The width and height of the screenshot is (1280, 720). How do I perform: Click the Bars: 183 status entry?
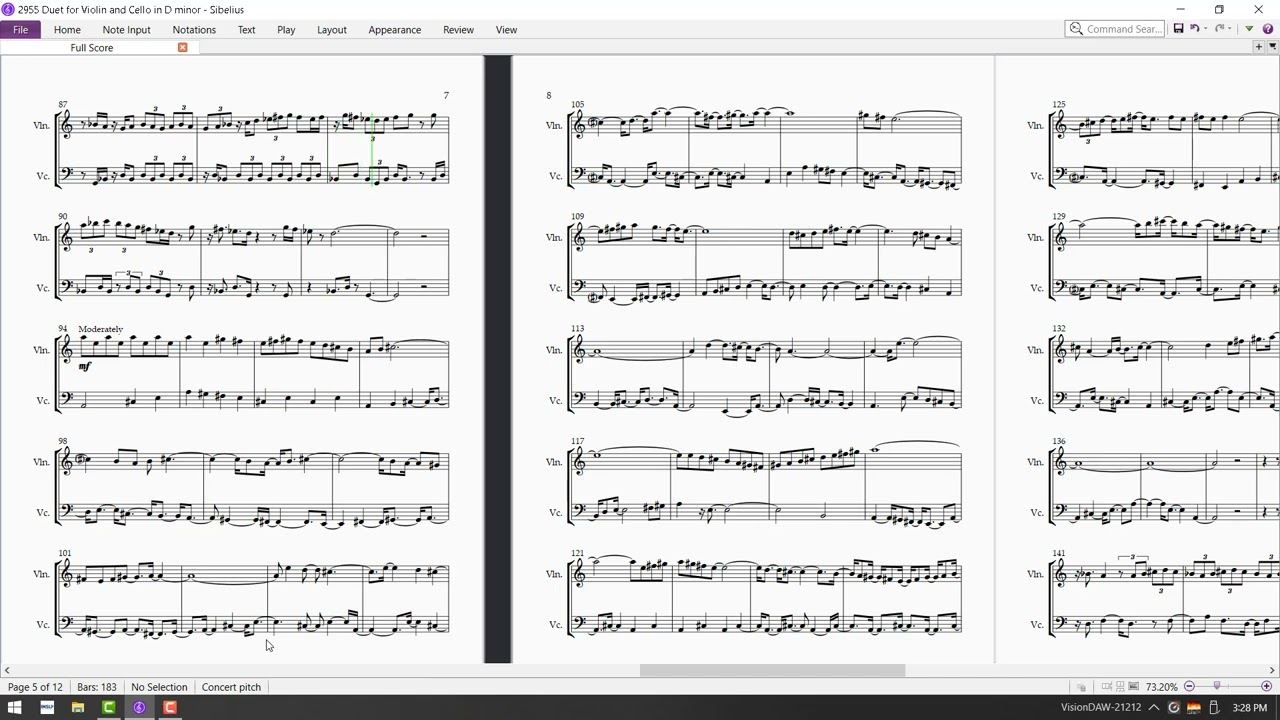click(x=97, y=687)
